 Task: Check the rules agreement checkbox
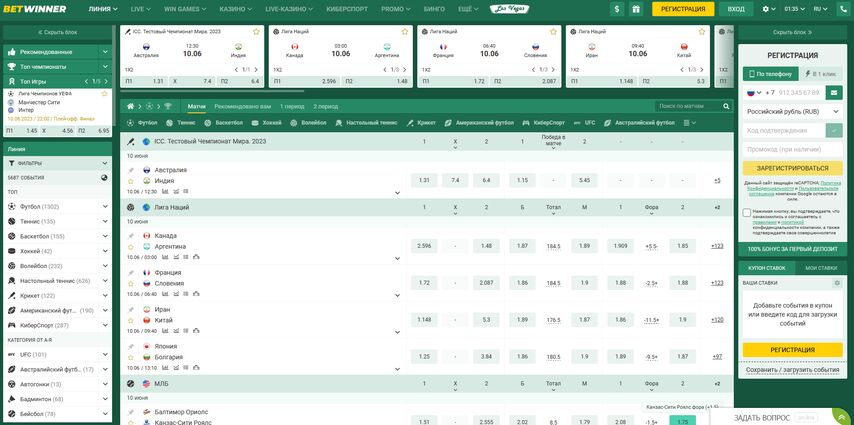[x=747, y=212]
